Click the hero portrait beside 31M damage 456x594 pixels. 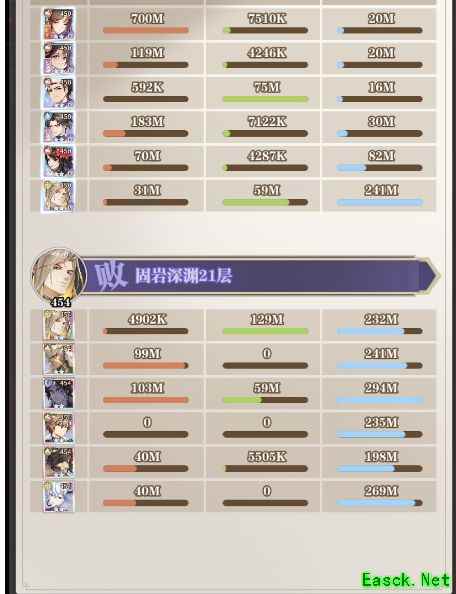click(x=58, y=196)
